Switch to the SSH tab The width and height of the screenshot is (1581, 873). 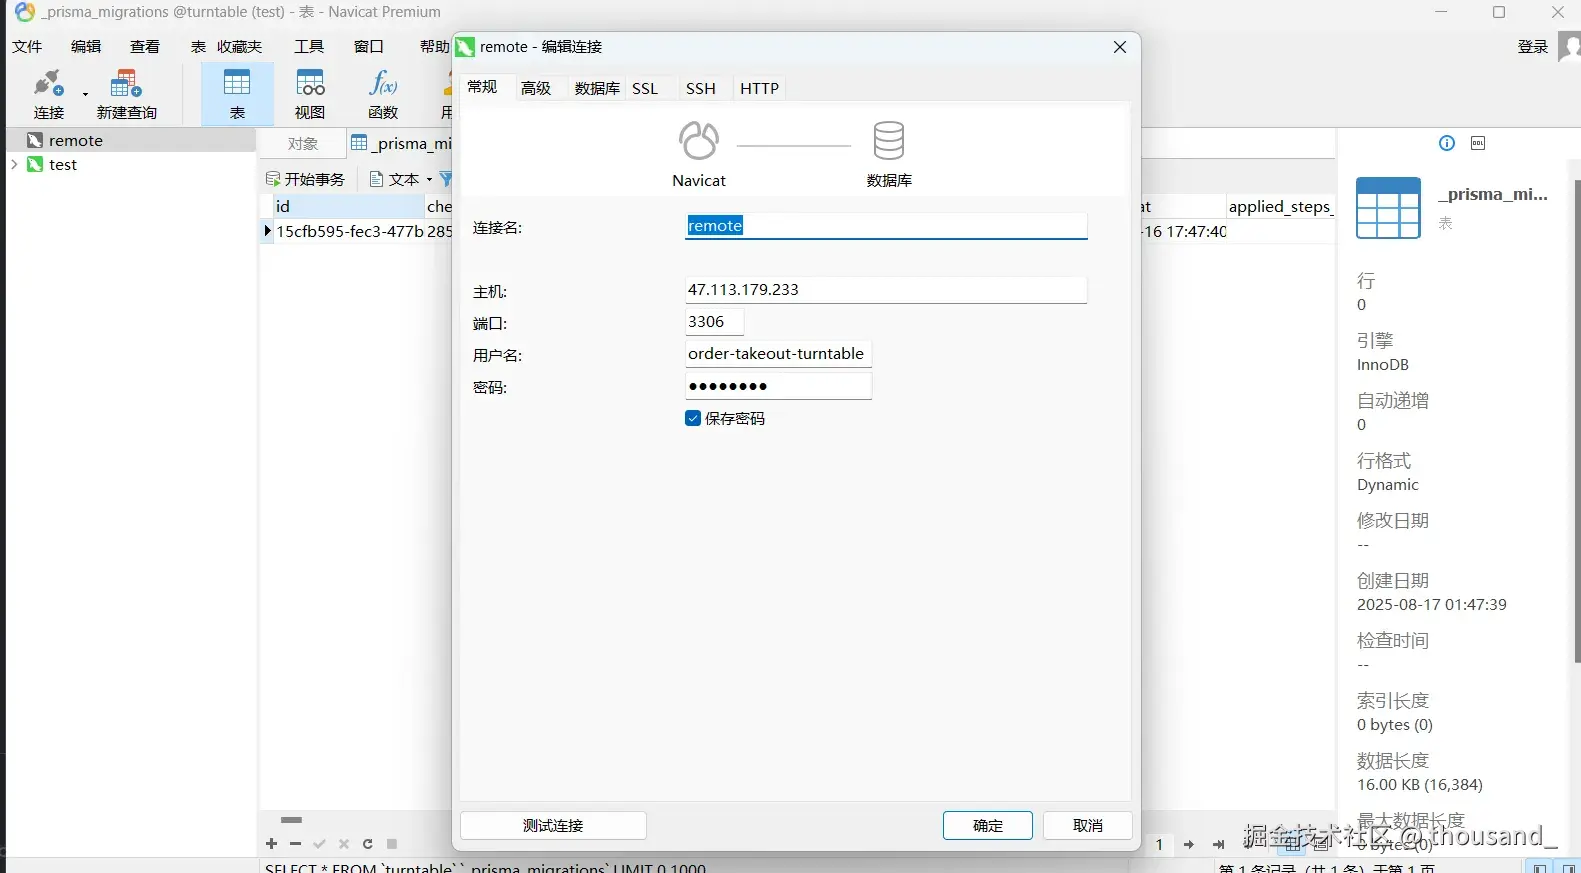click(x=701, y=88)
